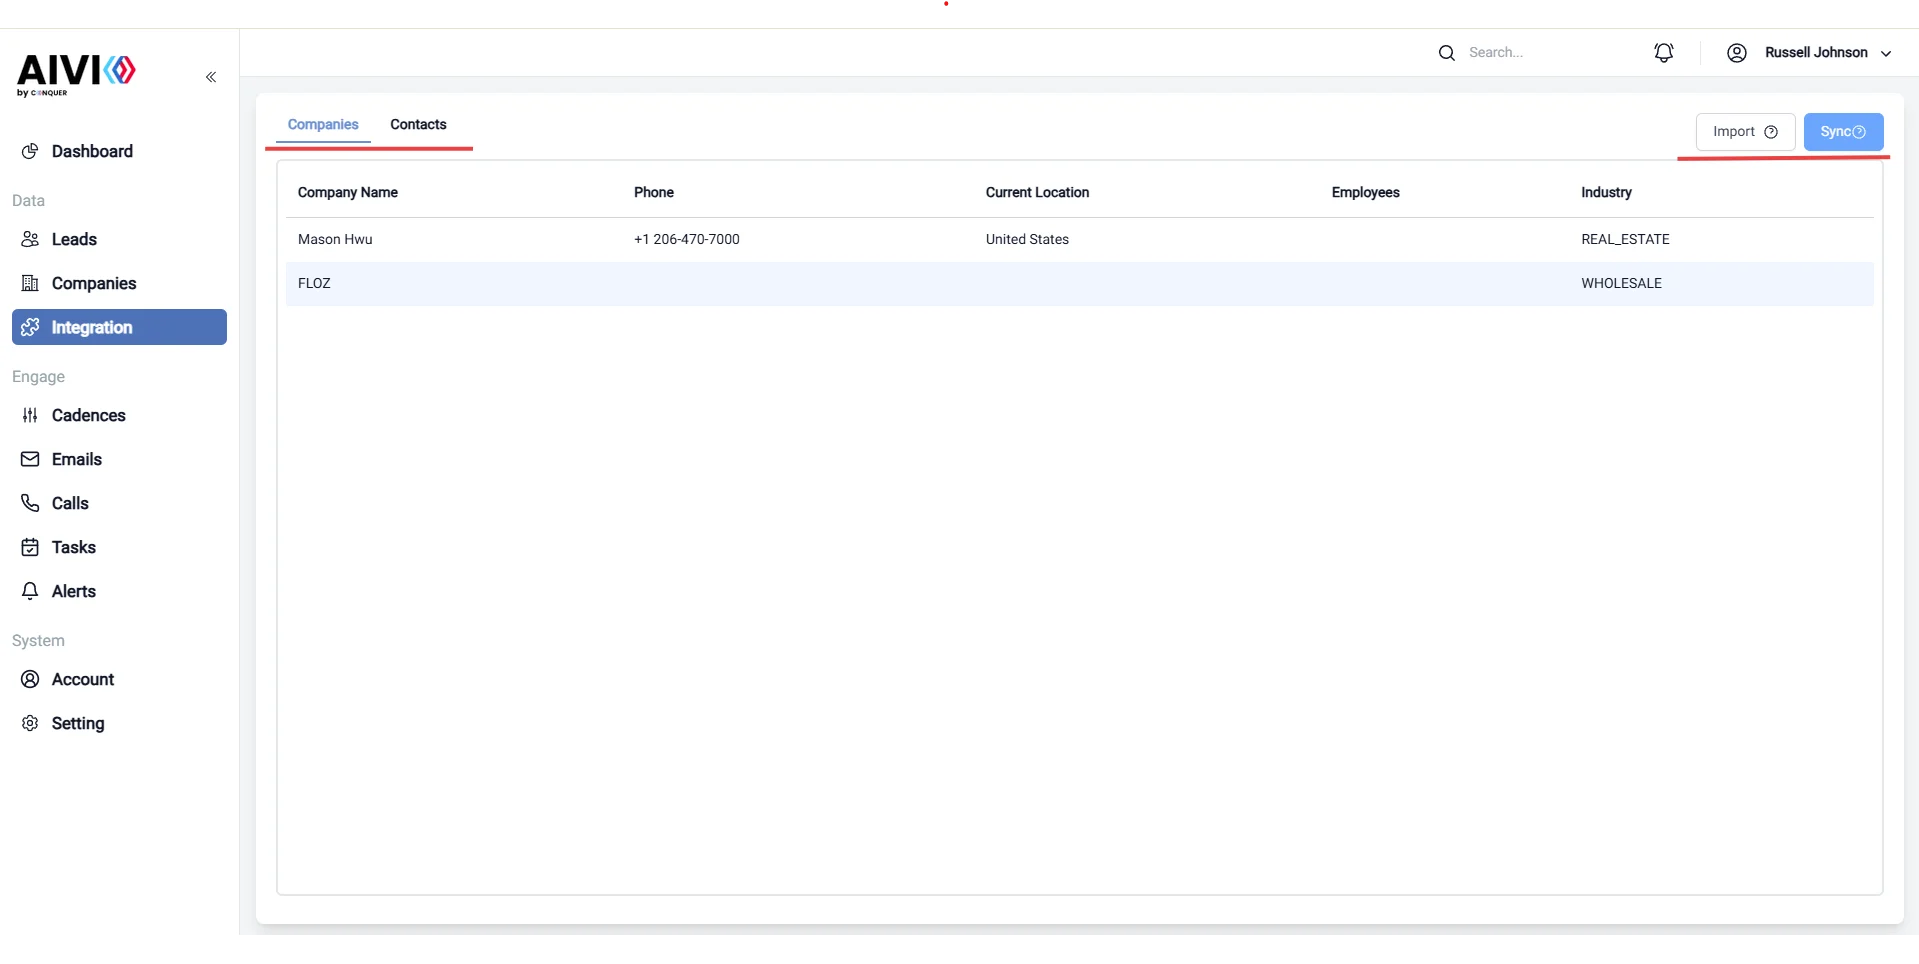Click the Russell Johnson user name
Image resolution: width=1919 pixels, height=964 pixels.
pyautogui.click(x=1816, y=53)
